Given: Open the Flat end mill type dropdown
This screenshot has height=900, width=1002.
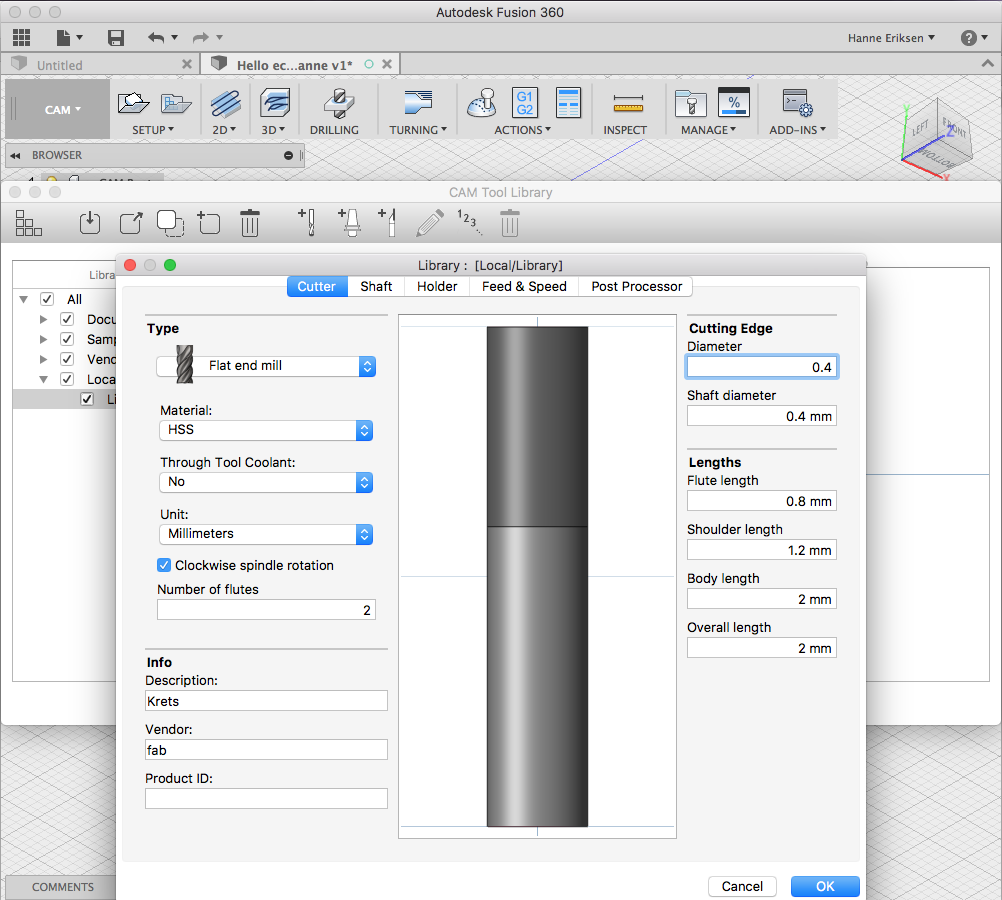Looking at the screenshot, I should 266,366.
